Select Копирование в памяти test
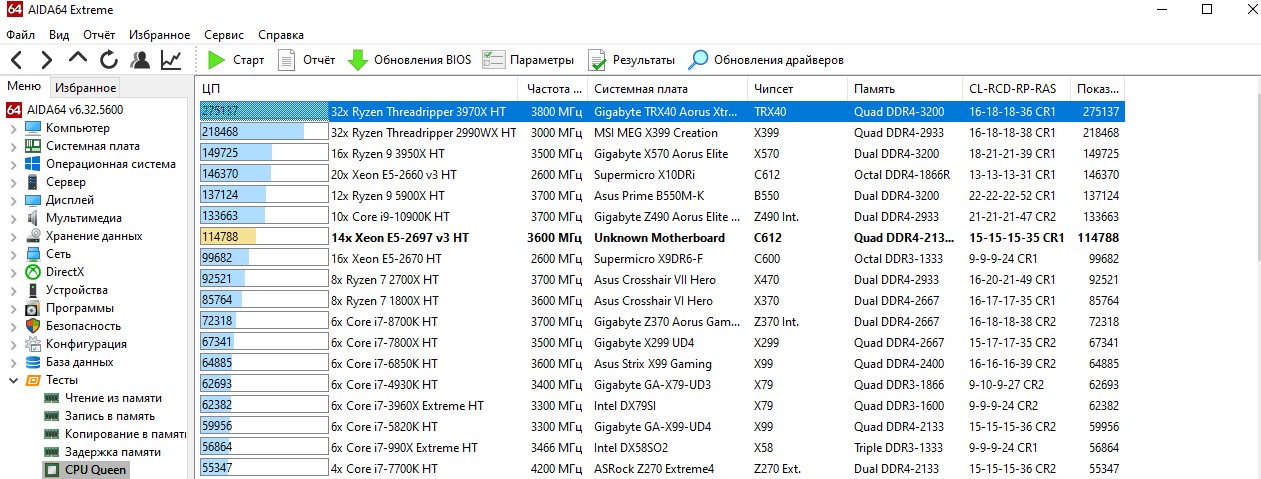 pos(125,434)
